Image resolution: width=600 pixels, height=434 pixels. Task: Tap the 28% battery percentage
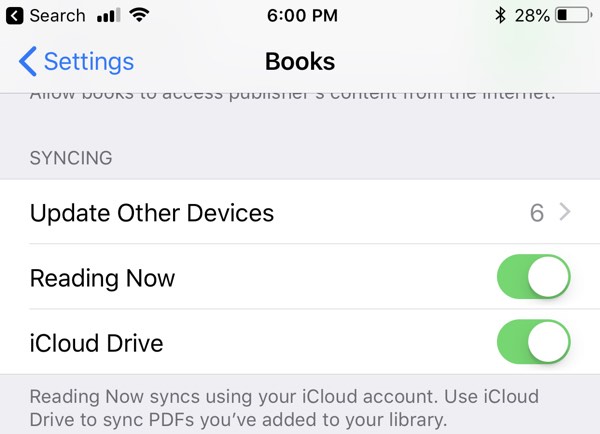click(x=532, y=16)
